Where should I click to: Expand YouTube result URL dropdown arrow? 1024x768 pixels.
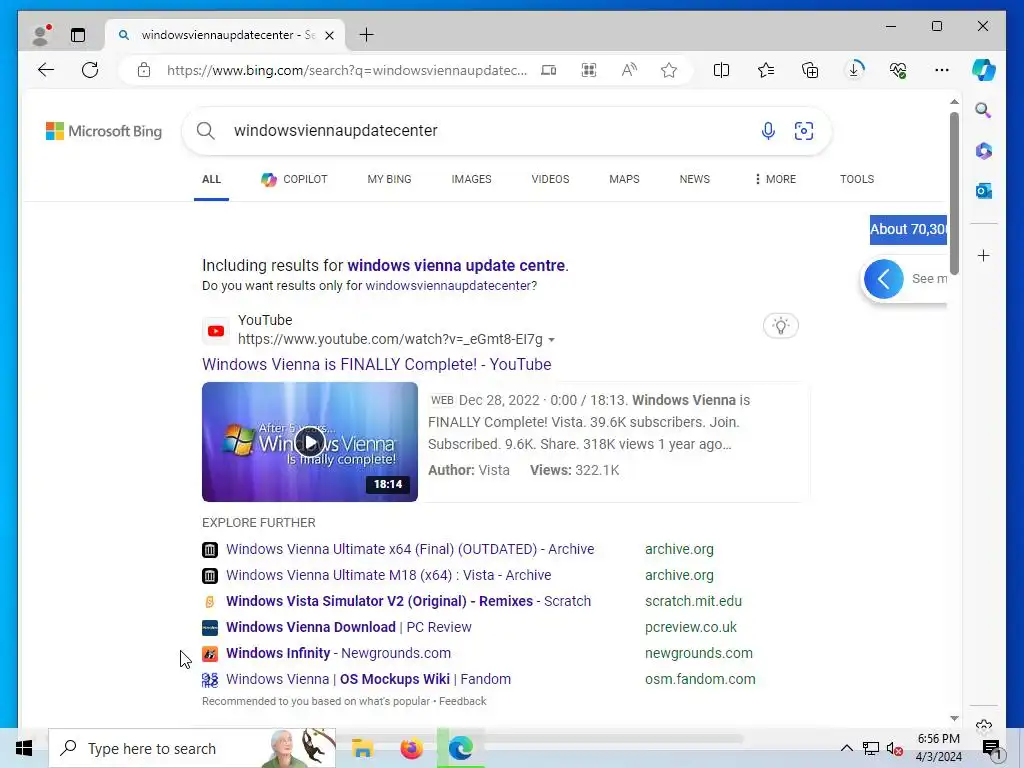point(551,340)
